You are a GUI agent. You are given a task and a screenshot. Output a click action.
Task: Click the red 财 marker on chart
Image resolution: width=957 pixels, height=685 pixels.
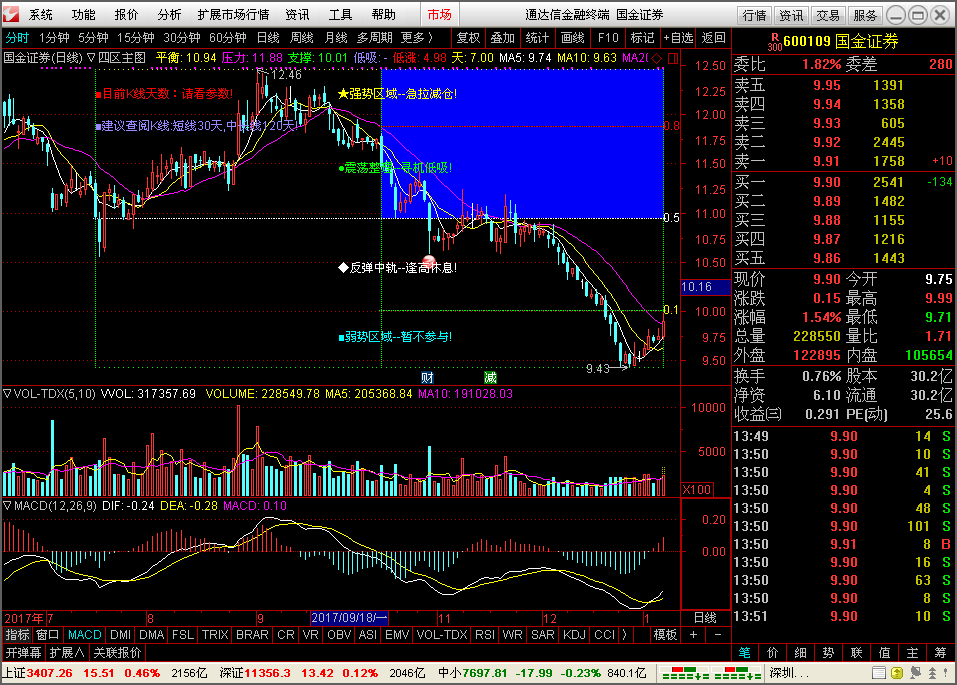point(427,377)
